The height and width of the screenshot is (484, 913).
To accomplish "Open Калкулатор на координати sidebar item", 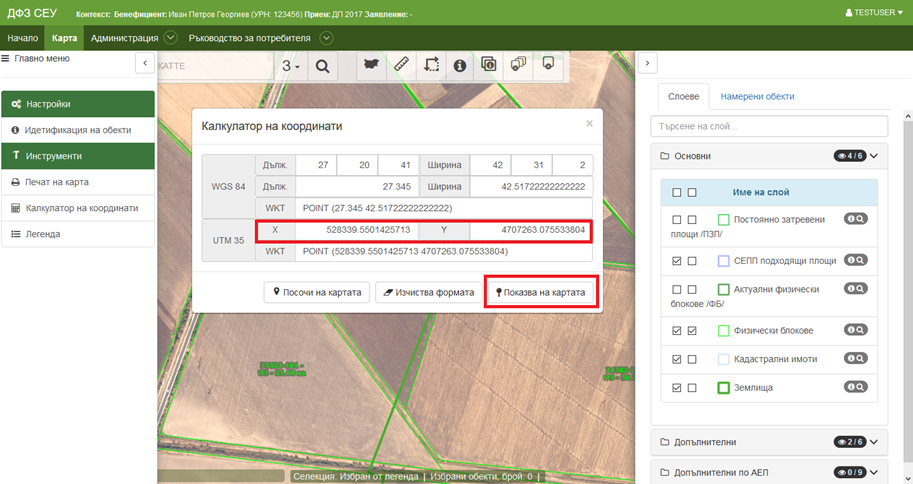I will 78,208.
